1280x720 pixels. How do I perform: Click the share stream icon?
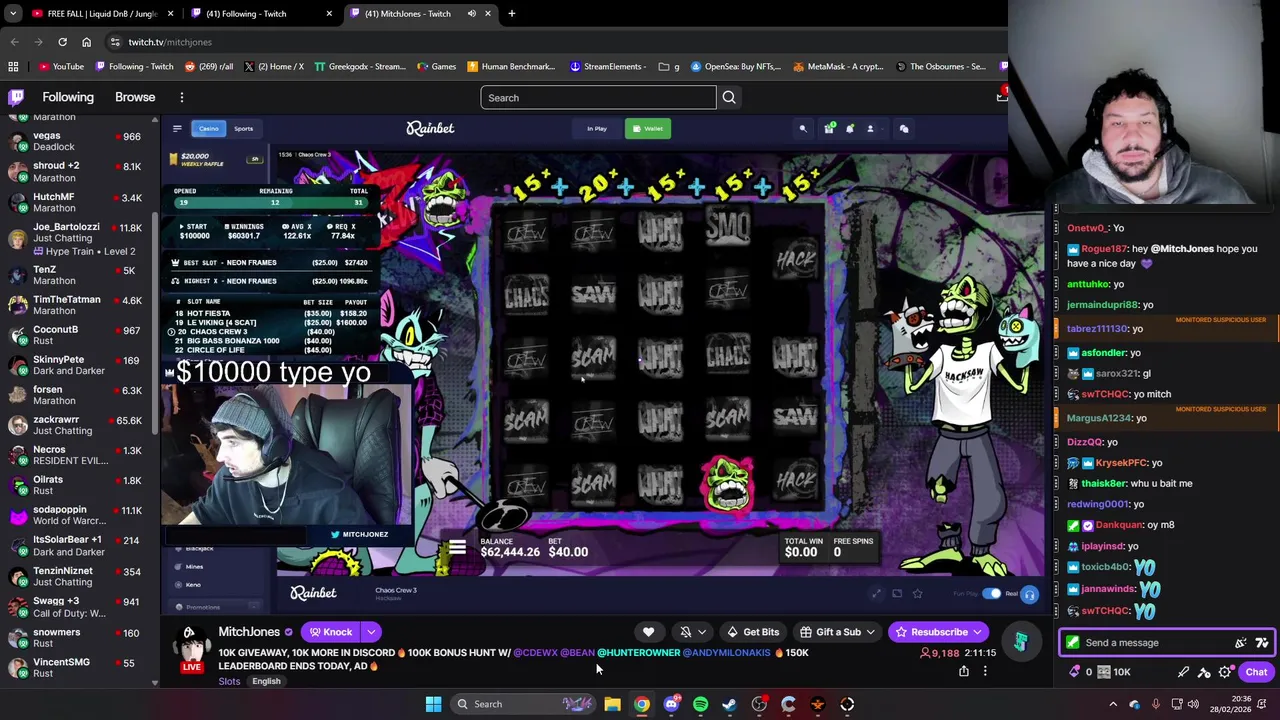click(x=964, y=671)
